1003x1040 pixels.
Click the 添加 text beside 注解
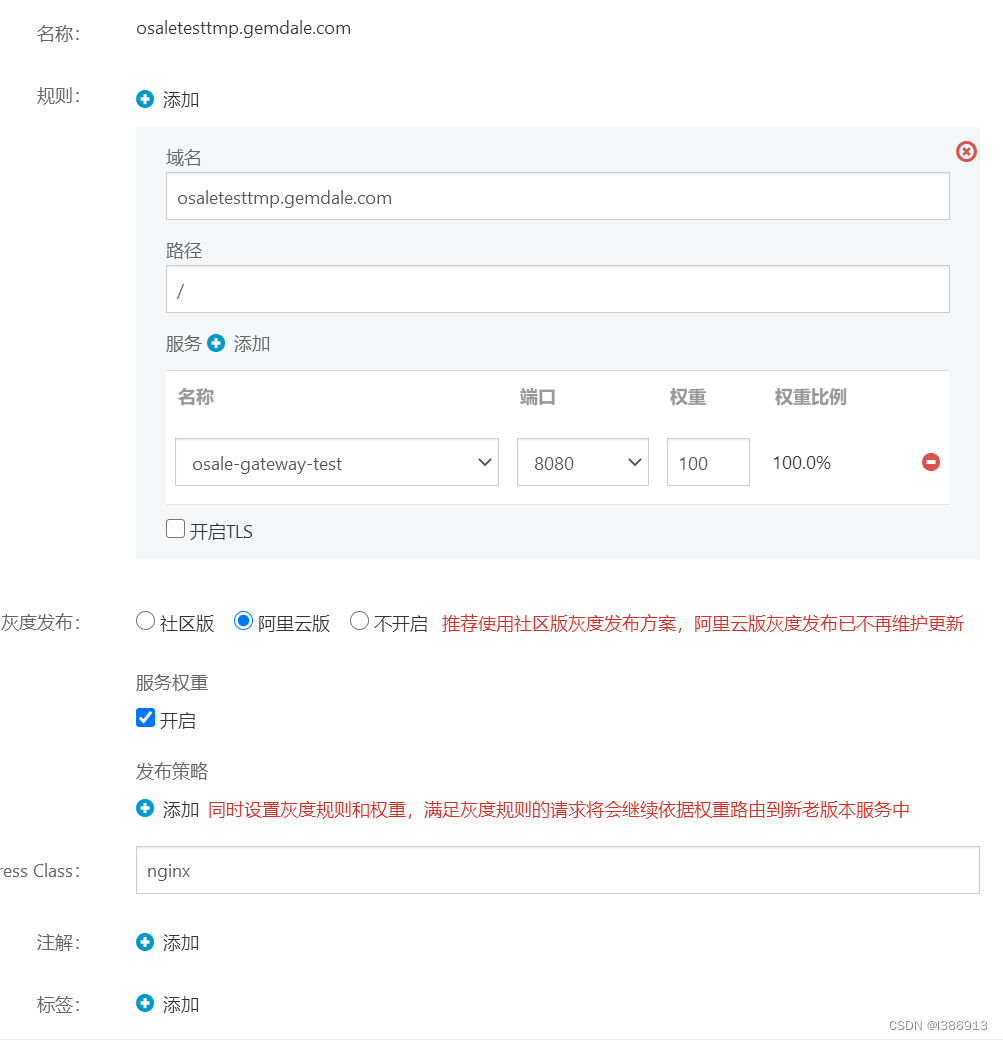pyautogui.click(x=181, y=942)
